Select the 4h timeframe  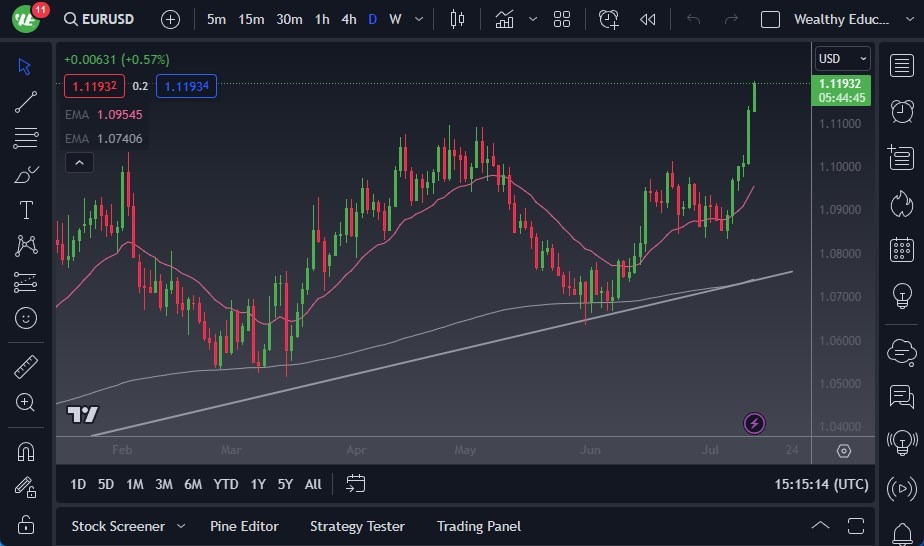348,19
